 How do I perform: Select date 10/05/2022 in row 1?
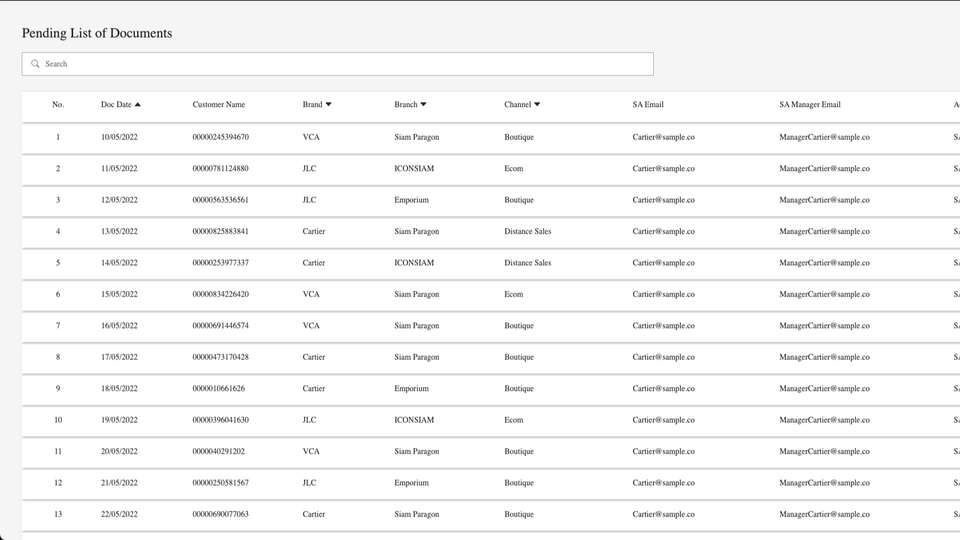click(x=119, y=137)
